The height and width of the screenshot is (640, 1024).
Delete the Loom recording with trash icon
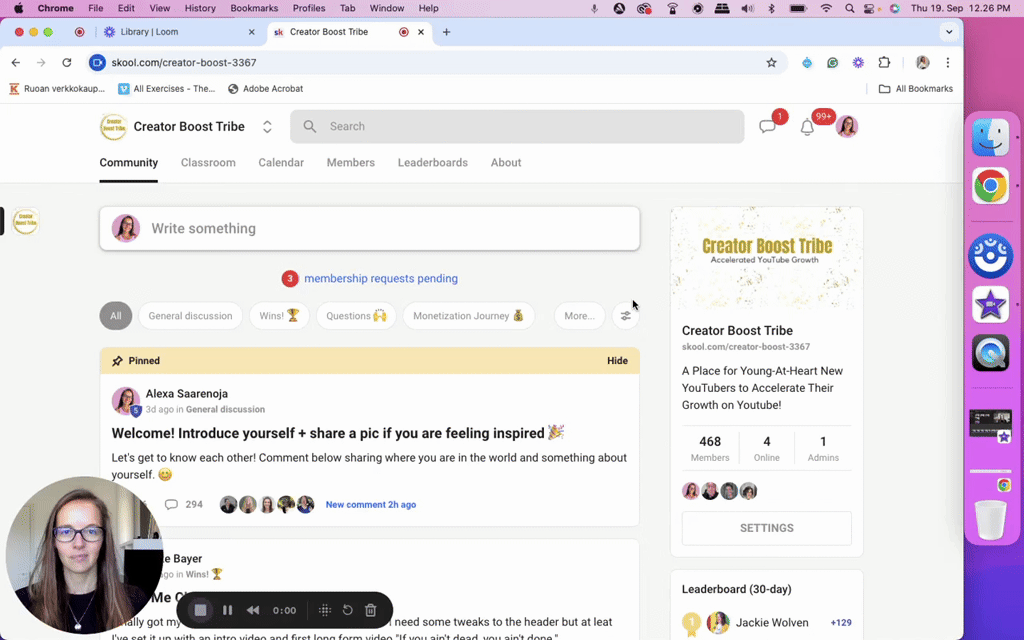[370, 610]
